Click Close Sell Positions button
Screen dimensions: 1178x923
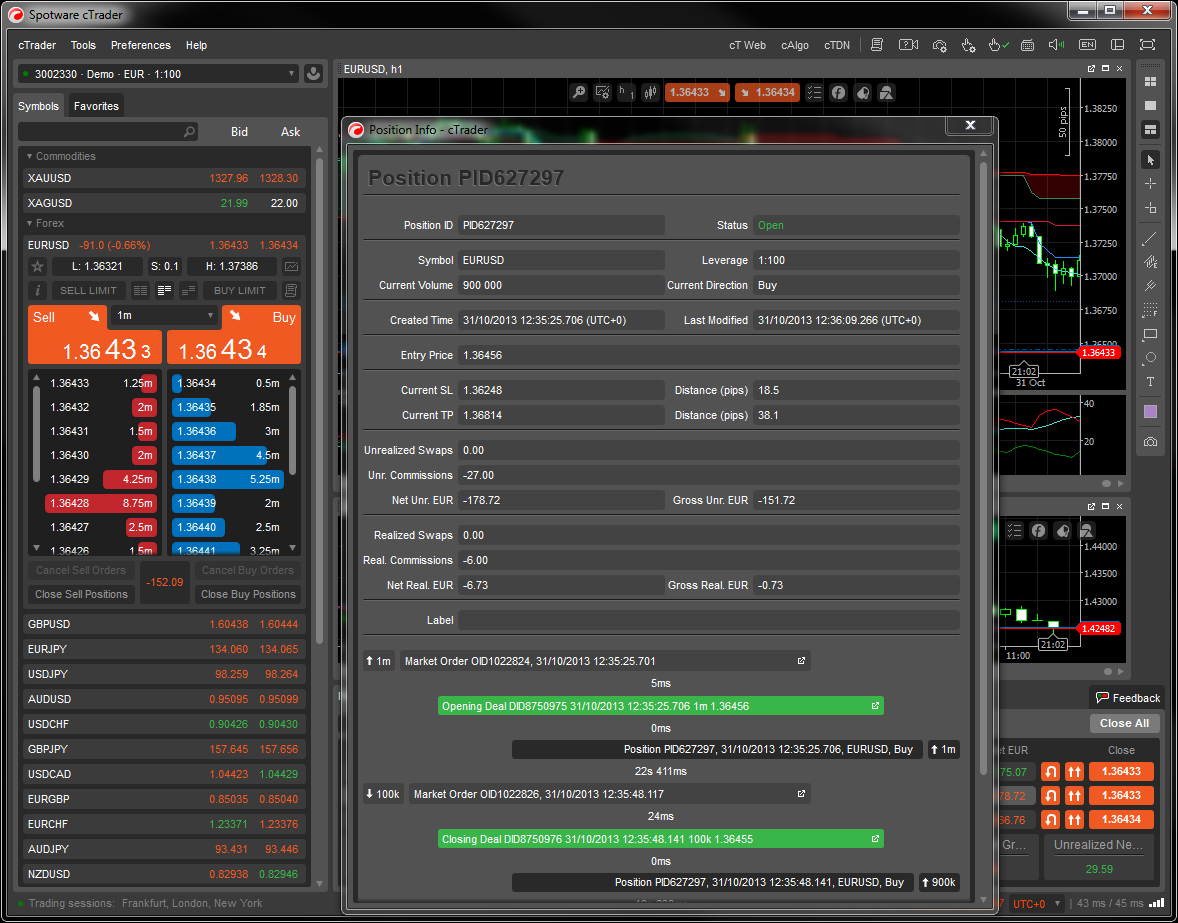81,594
